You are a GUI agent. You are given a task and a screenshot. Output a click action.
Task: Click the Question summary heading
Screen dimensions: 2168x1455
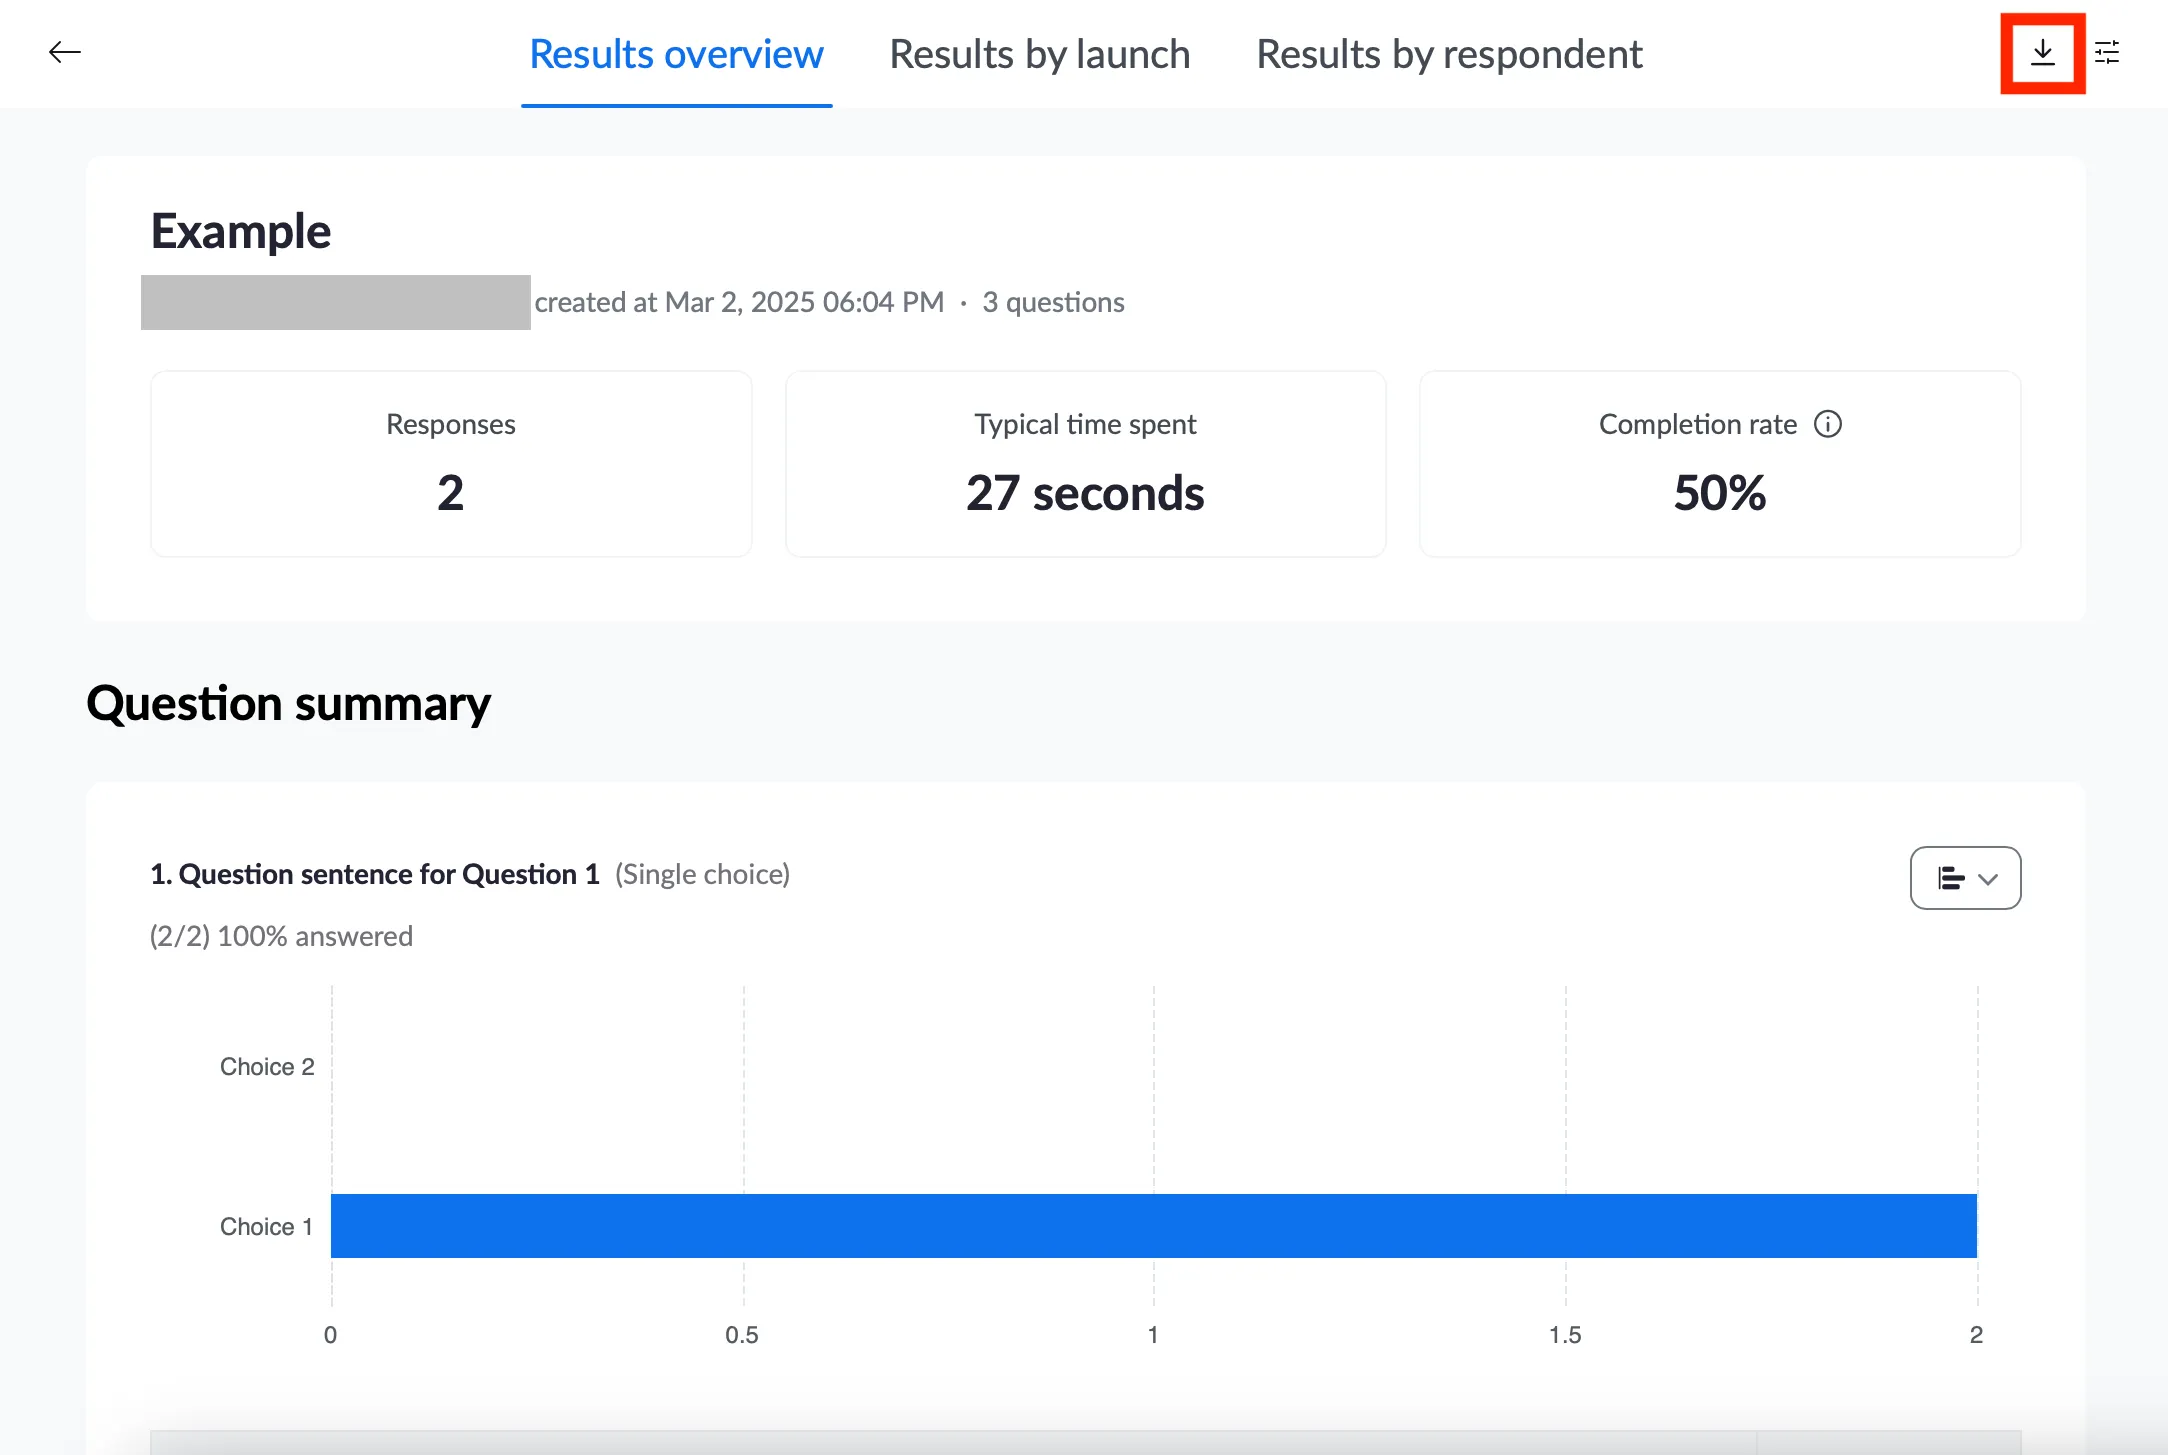tap(288, 703)
